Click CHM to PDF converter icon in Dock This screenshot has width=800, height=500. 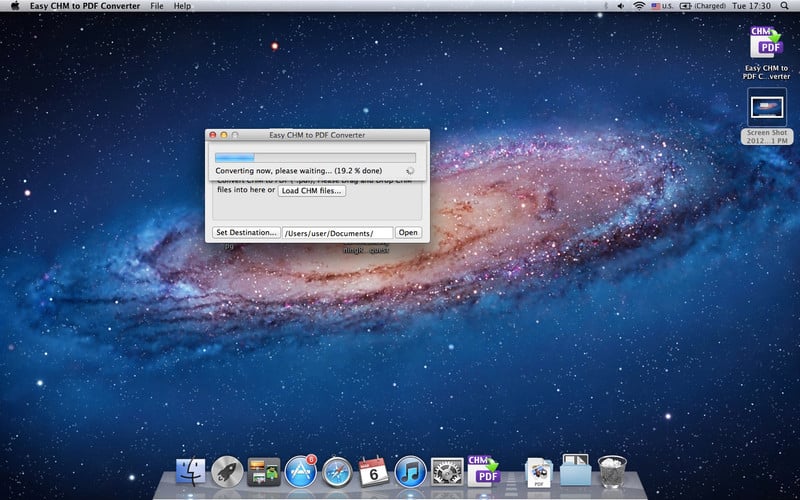484,470
